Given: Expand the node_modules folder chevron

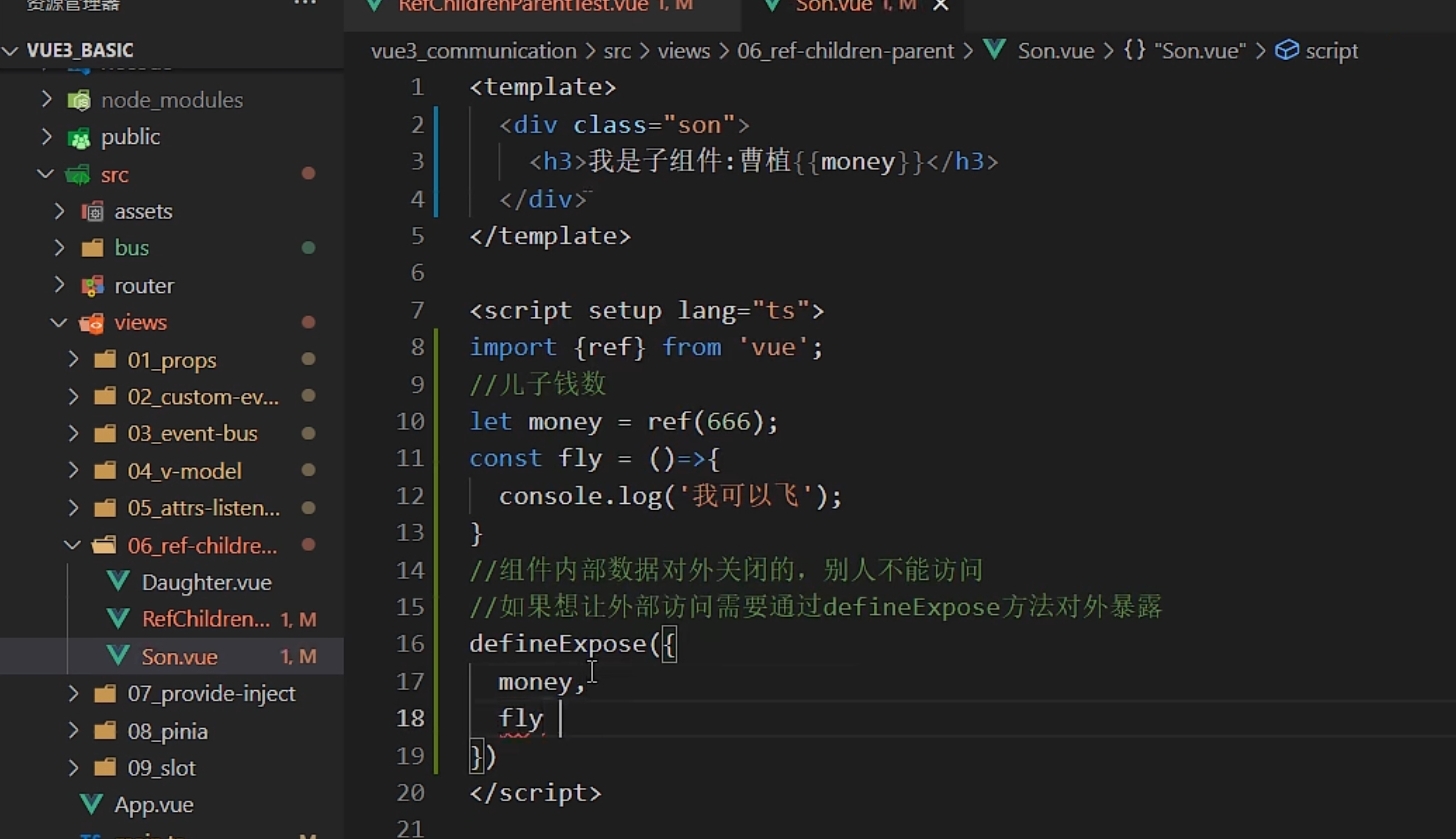Looking at the screenshot, I should (x=46, y=100).
